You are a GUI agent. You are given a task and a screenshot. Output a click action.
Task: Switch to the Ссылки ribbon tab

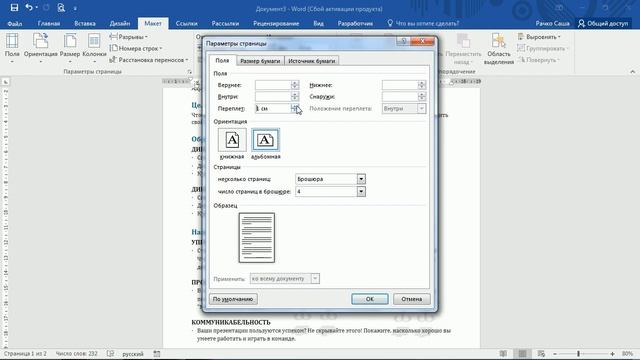187,23
